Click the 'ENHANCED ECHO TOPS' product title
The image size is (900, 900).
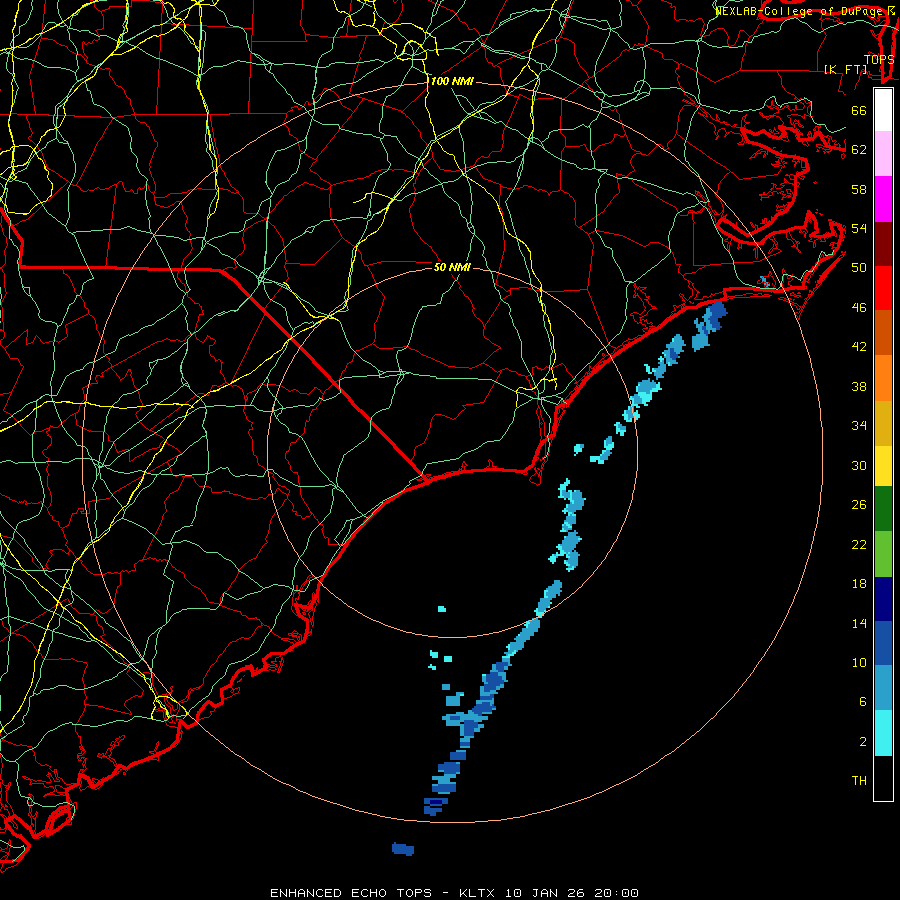pos(351,893)
